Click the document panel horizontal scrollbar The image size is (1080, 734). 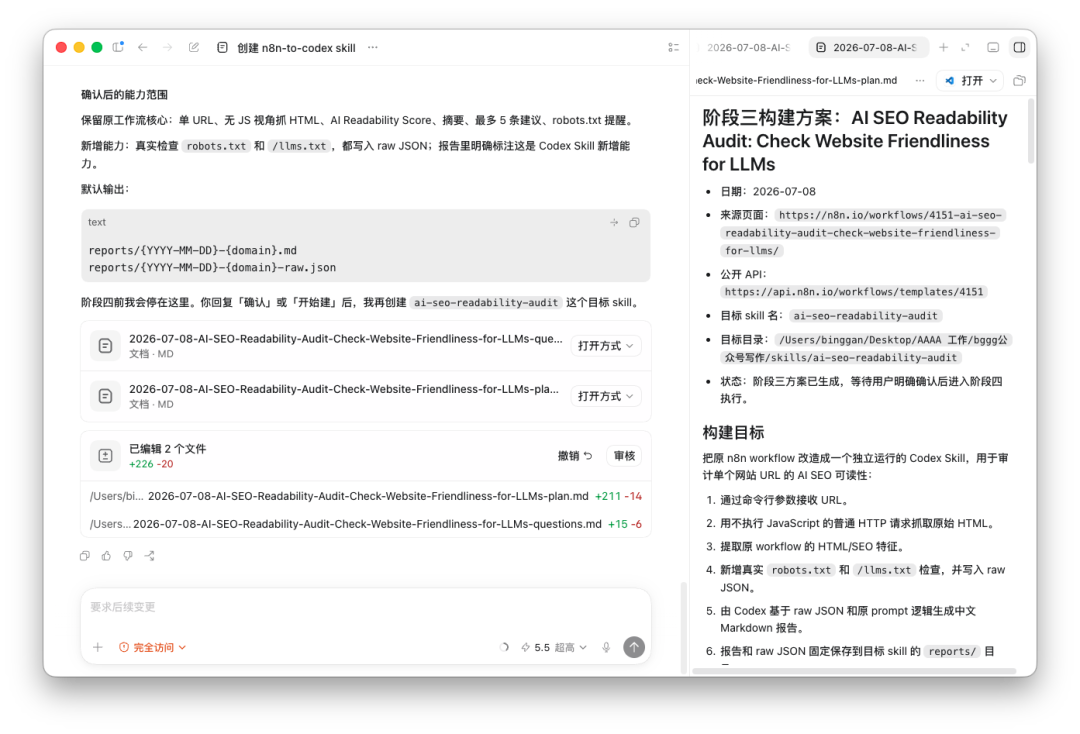coord(854,671)
